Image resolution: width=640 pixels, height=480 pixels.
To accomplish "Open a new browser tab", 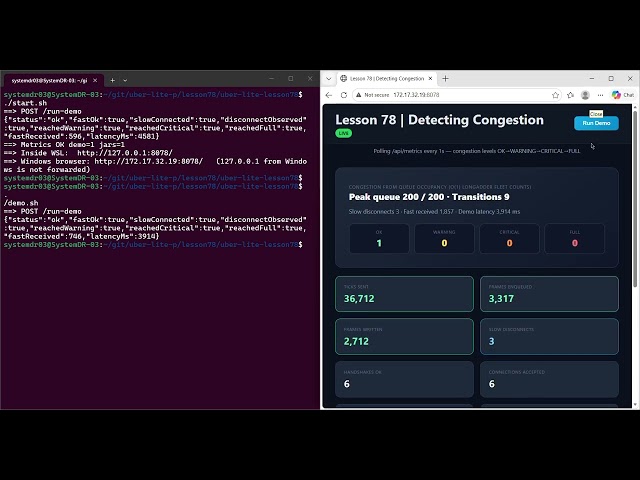I will [x=445, y=79].
